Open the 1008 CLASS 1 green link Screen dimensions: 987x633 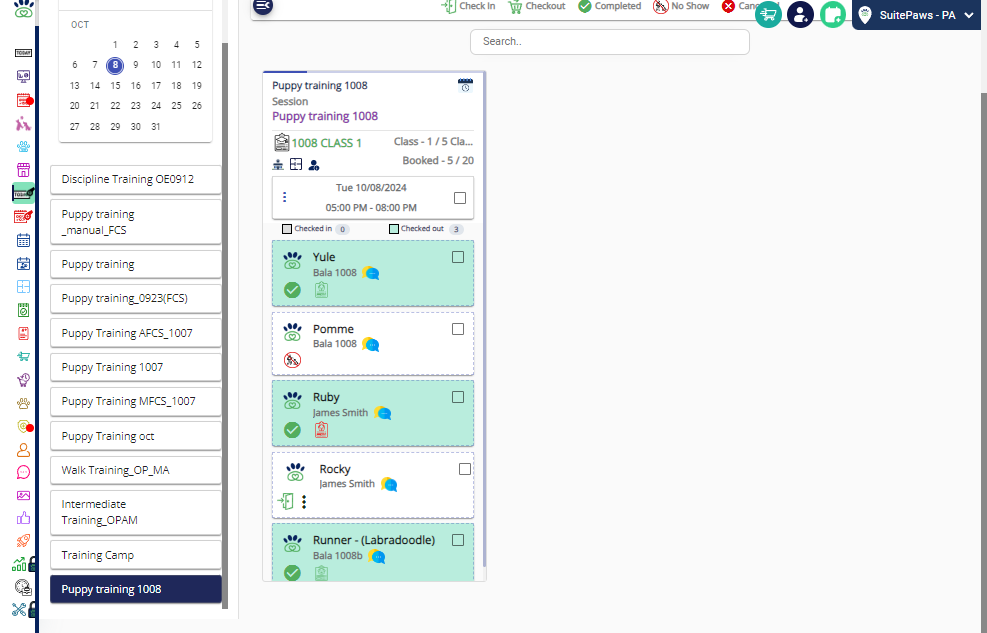[x=326, y=143]
